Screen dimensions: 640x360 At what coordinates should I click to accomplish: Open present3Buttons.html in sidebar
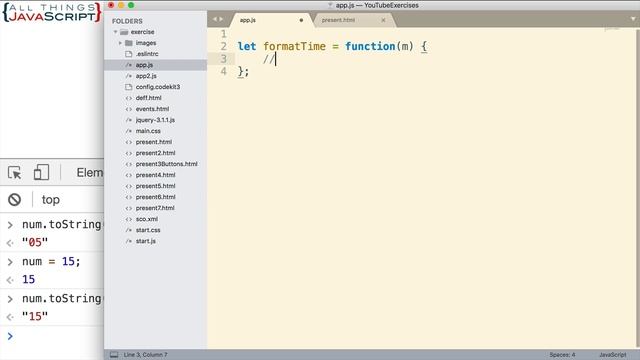[167, 164]
